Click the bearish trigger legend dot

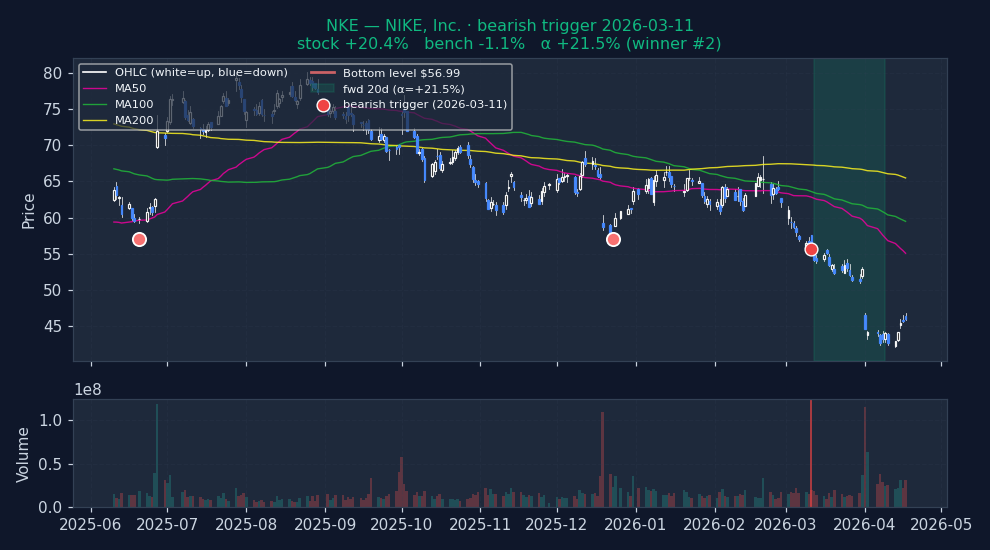[323, 105]
